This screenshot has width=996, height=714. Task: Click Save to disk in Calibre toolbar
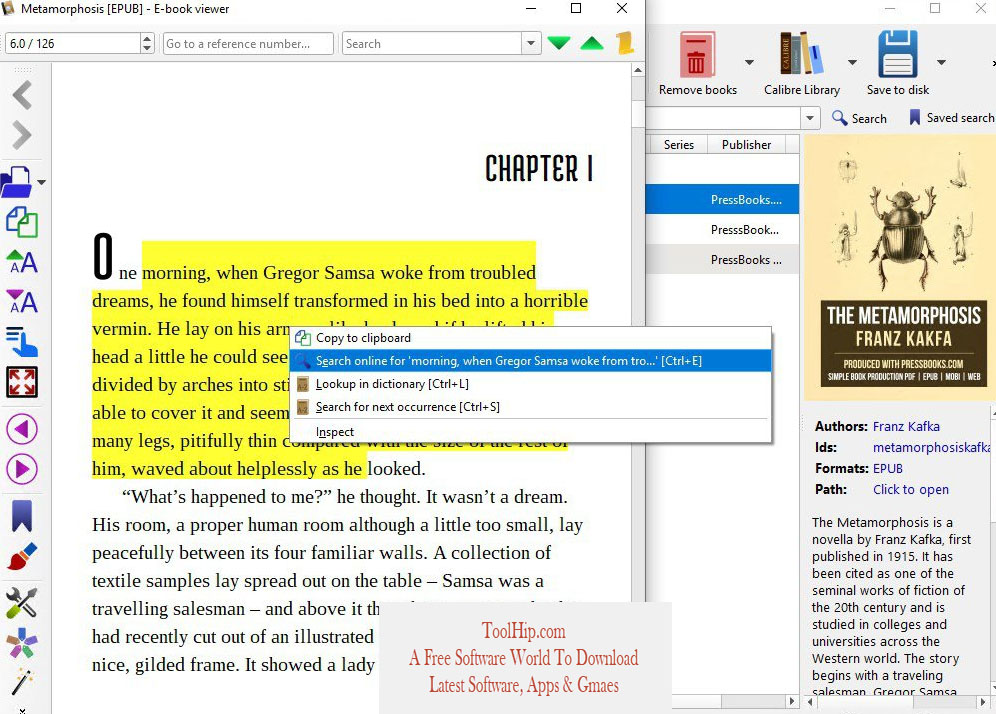[898, 64]
